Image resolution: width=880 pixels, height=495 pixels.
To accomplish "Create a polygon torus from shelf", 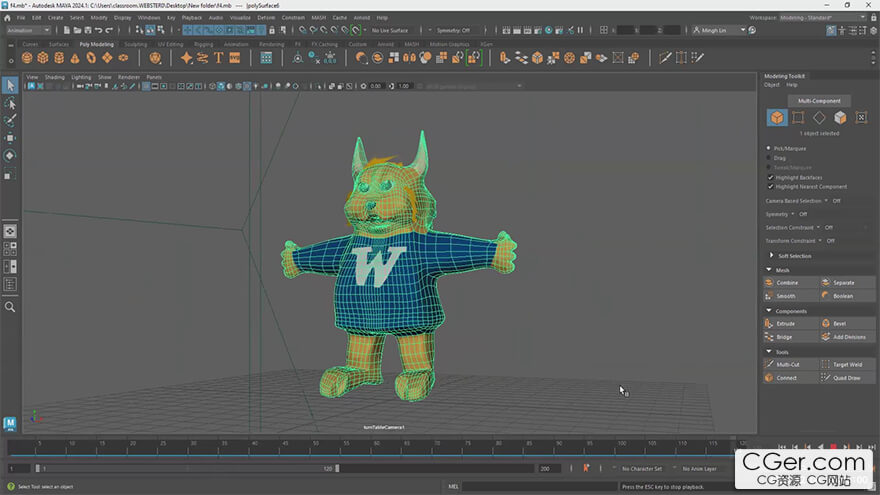I will [91, 57].
